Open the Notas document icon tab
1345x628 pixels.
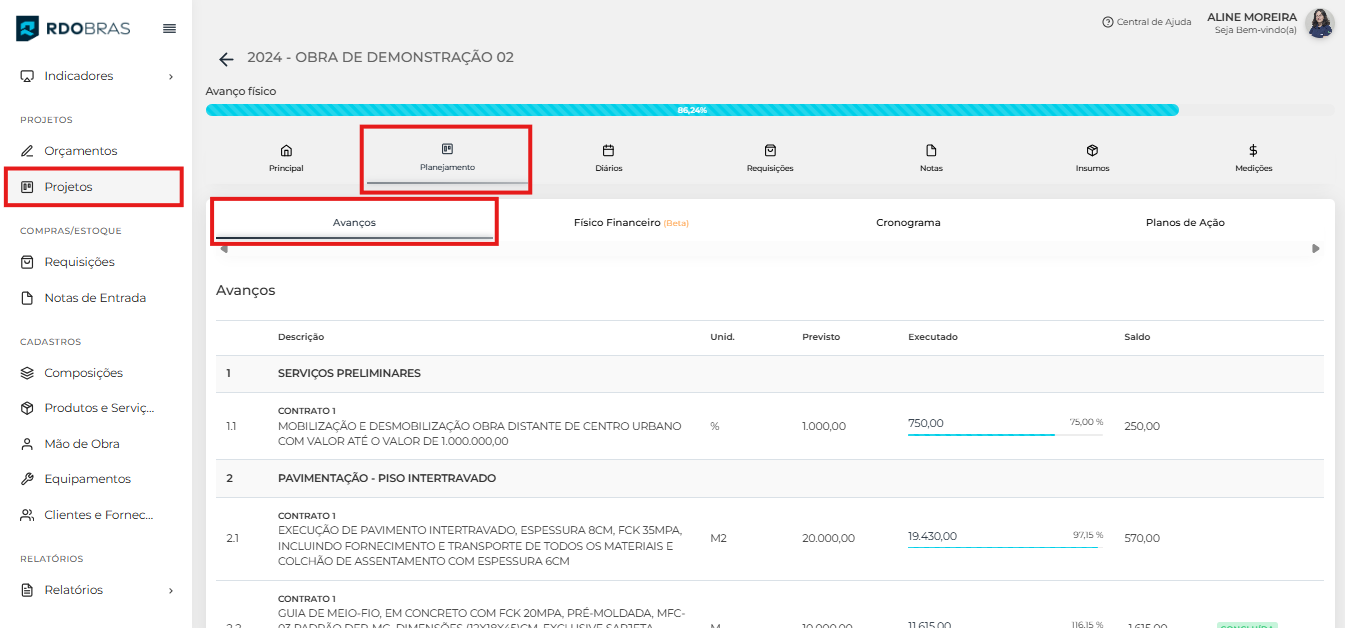(931, 158)
